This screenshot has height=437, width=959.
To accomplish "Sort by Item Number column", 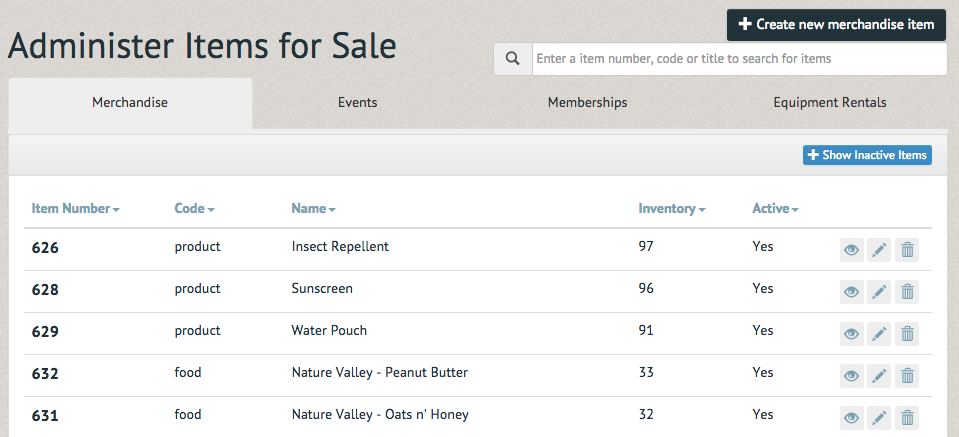I will (75, 208).
